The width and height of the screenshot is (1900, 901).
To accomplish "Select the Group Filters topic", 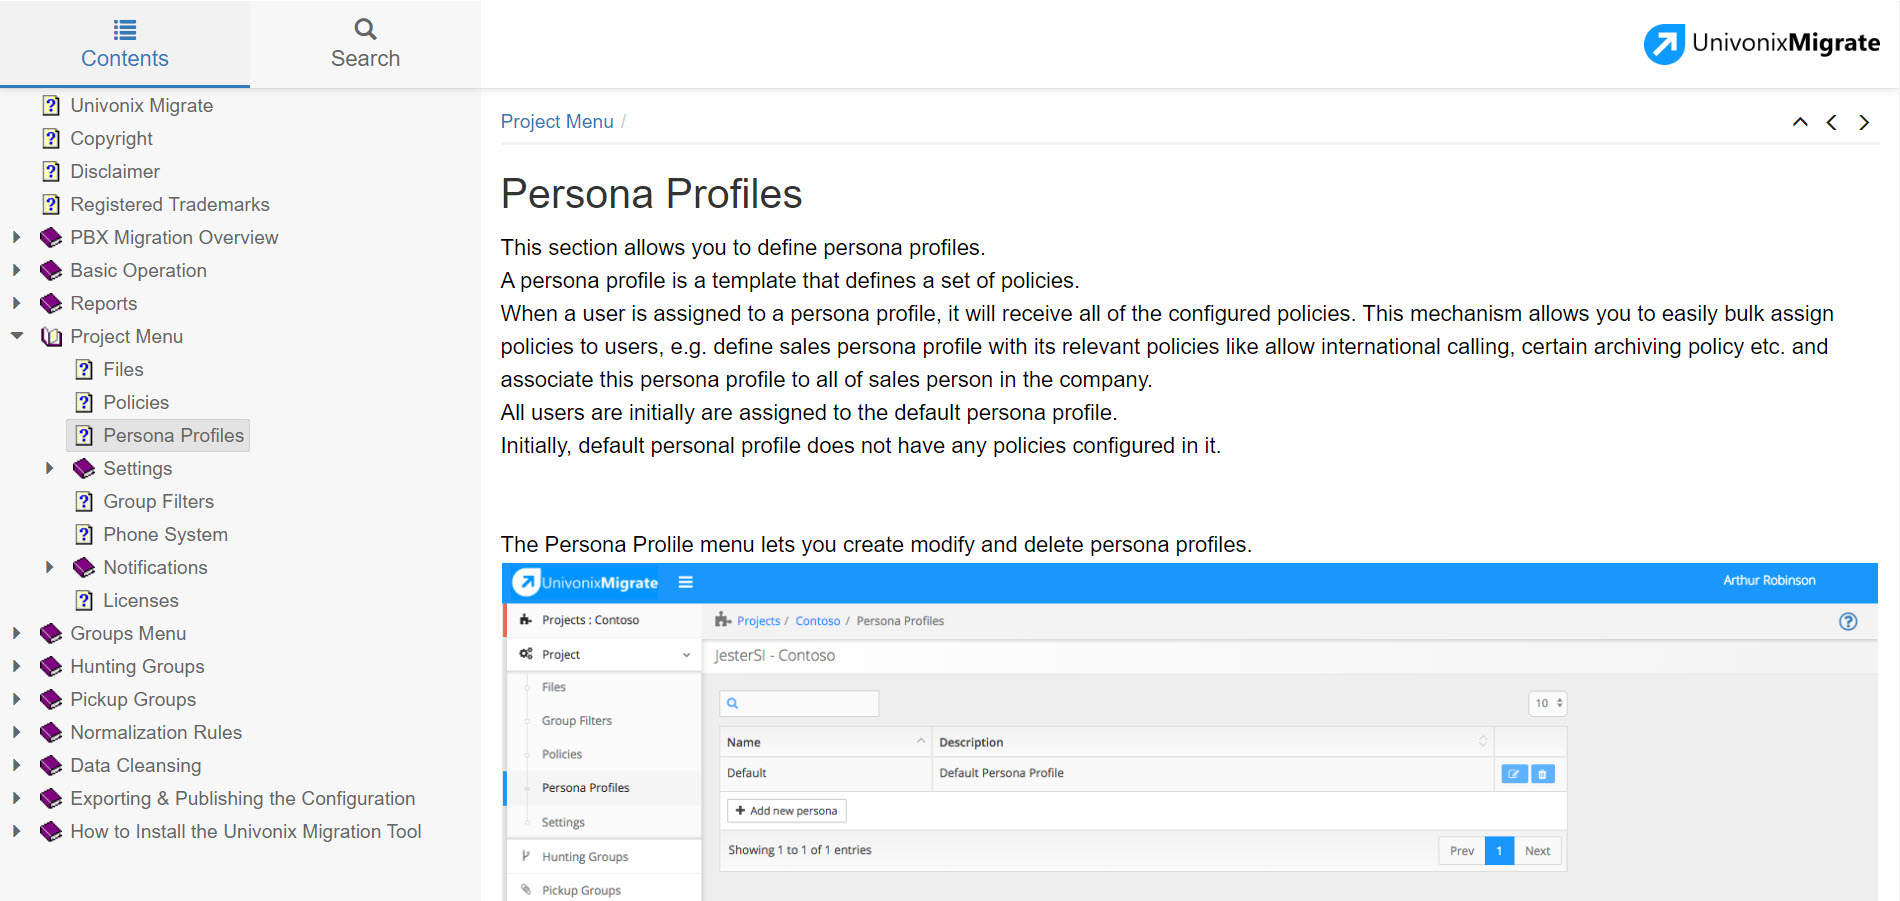I will coord(158,501).
